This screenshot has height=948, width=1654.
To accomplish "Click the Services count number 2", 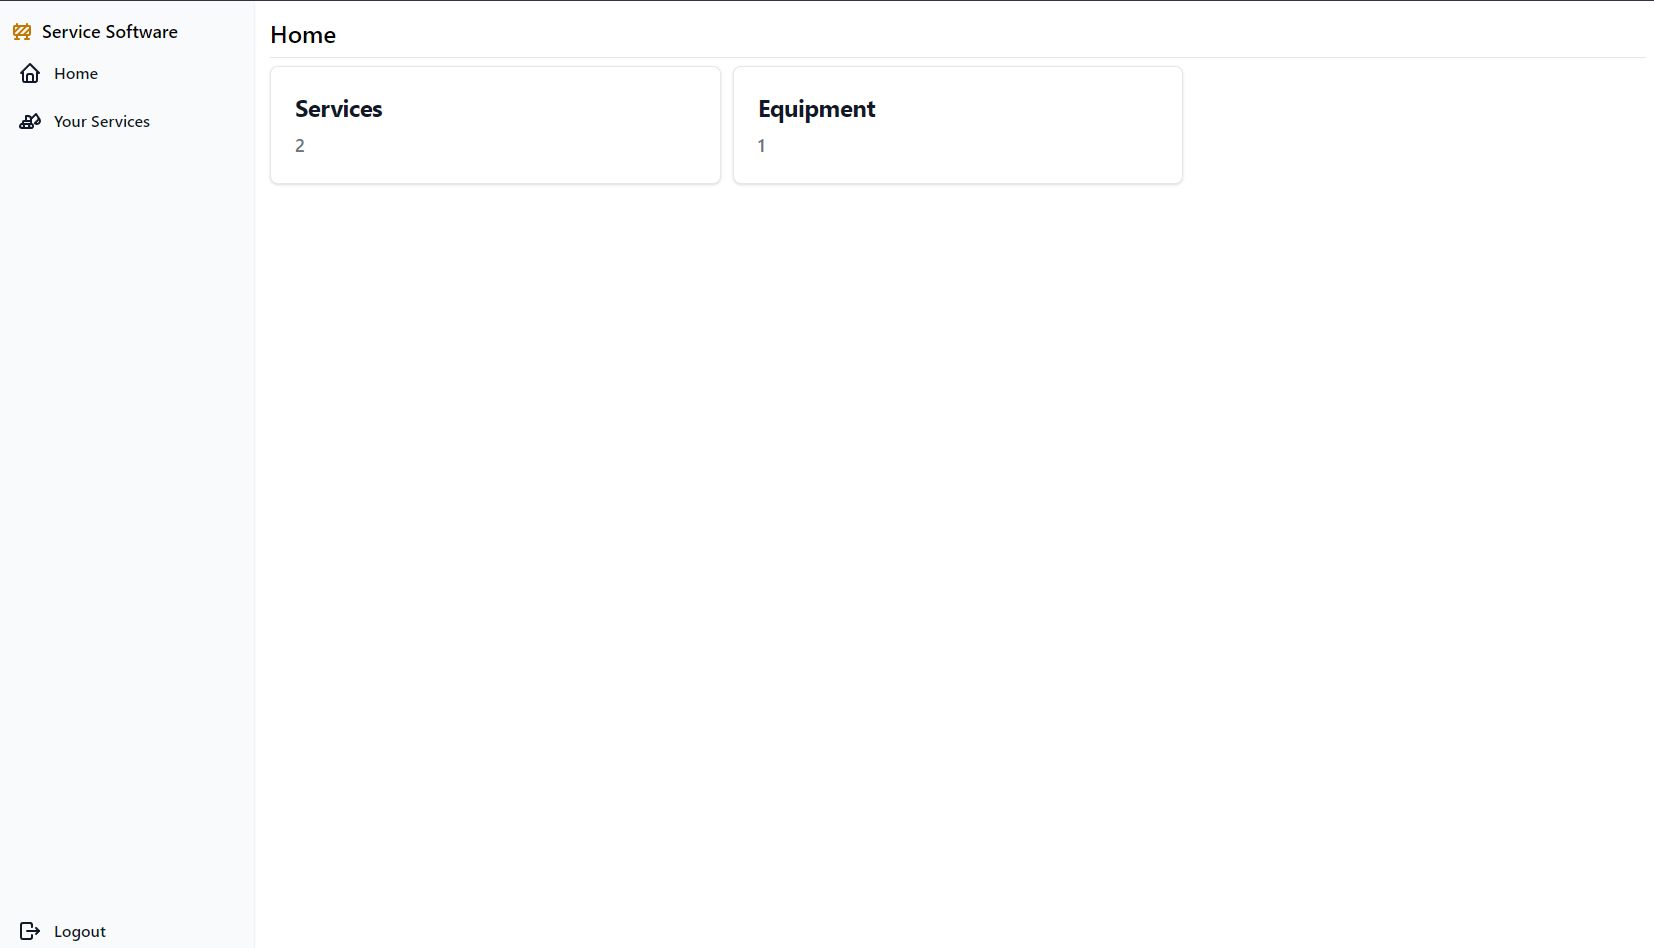I will pos(300,146).
